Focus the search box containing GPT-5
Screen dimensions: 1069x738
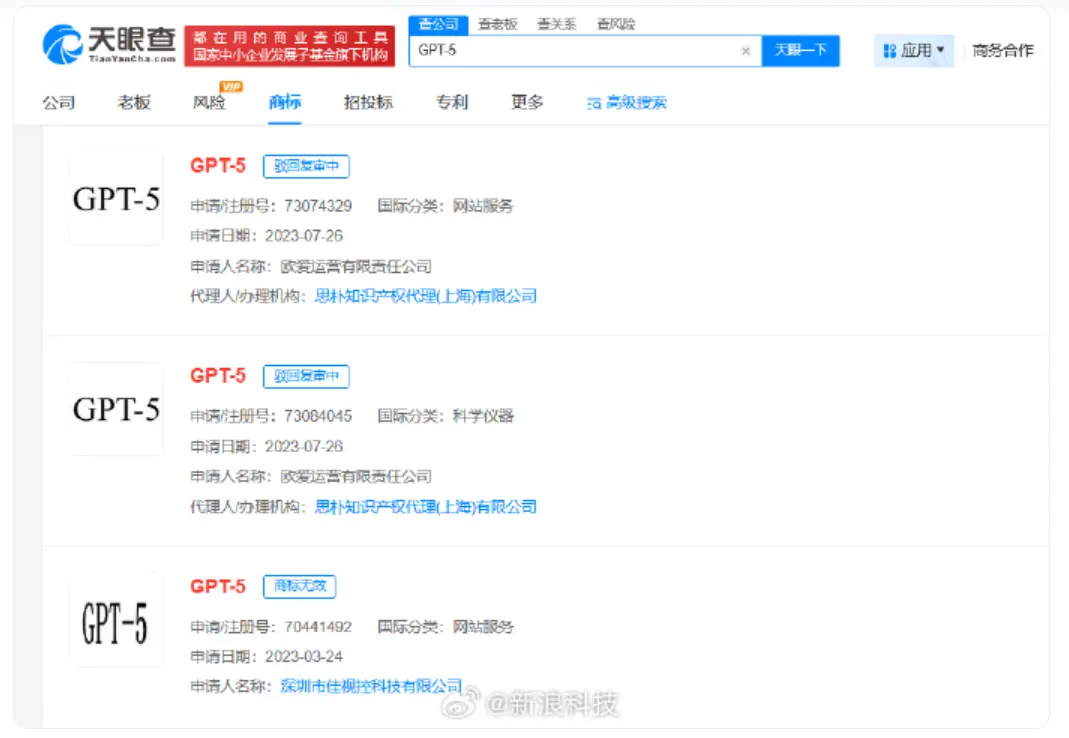[585, 50]
